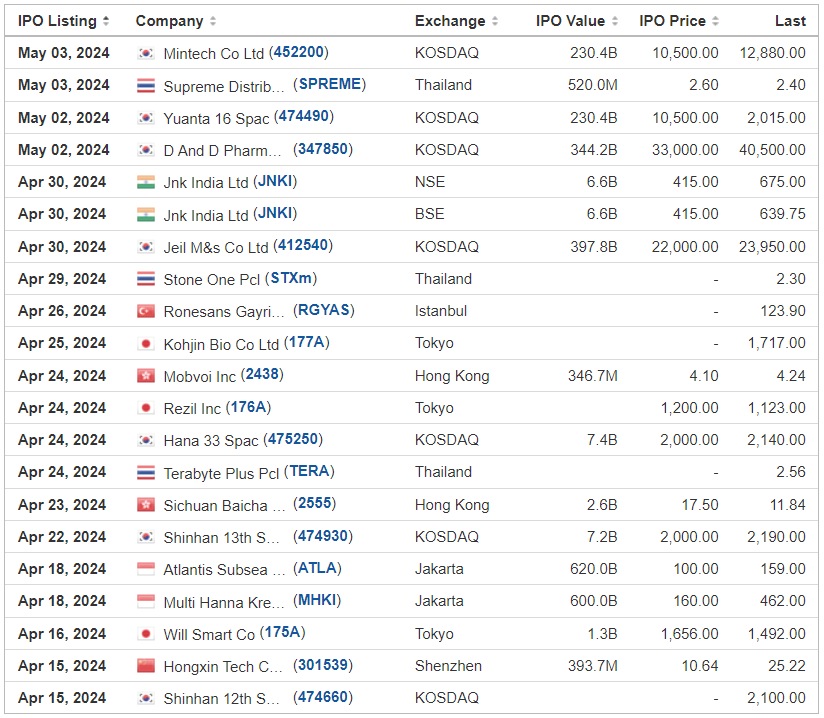Open the TERA ticker link
824x718 pixels.
[309, 471]
